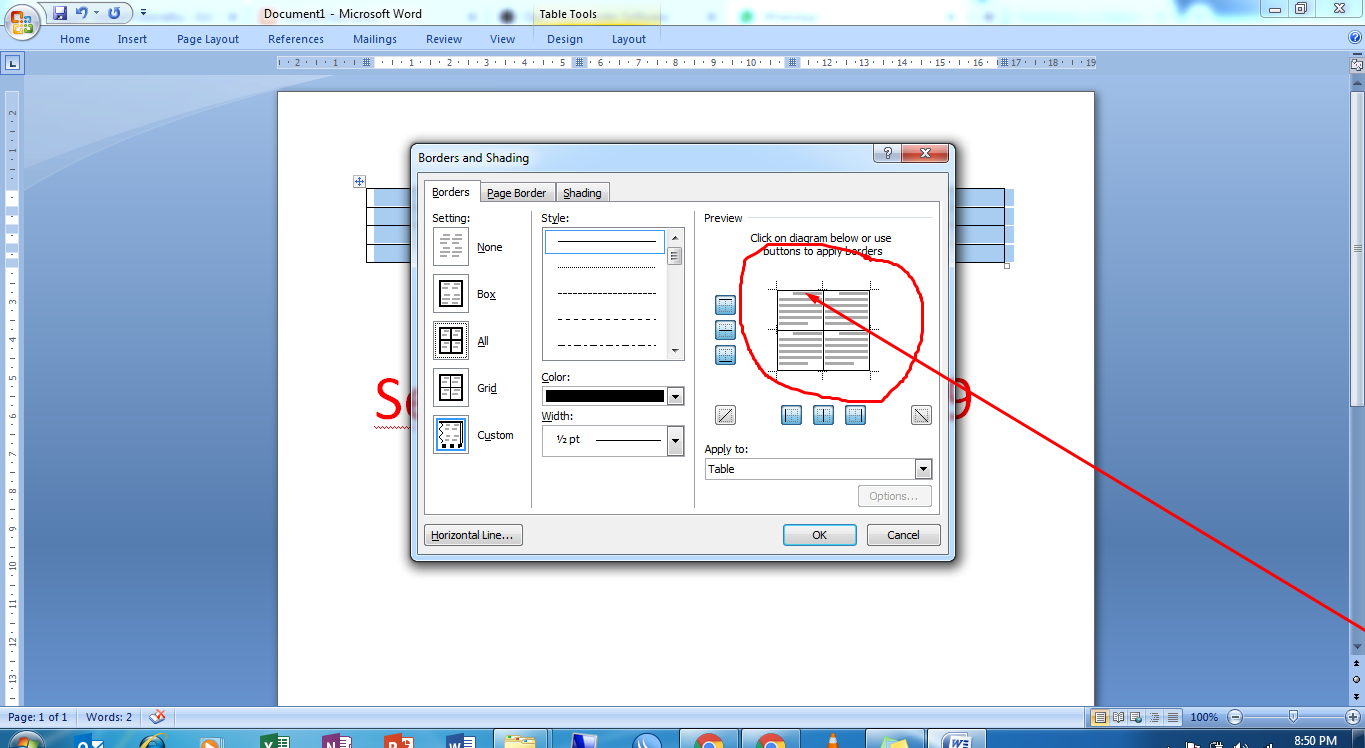Click the dialog's question mark help button
Screen dimensions: 1365x748
pyautogui.click(x=886, y=153)
